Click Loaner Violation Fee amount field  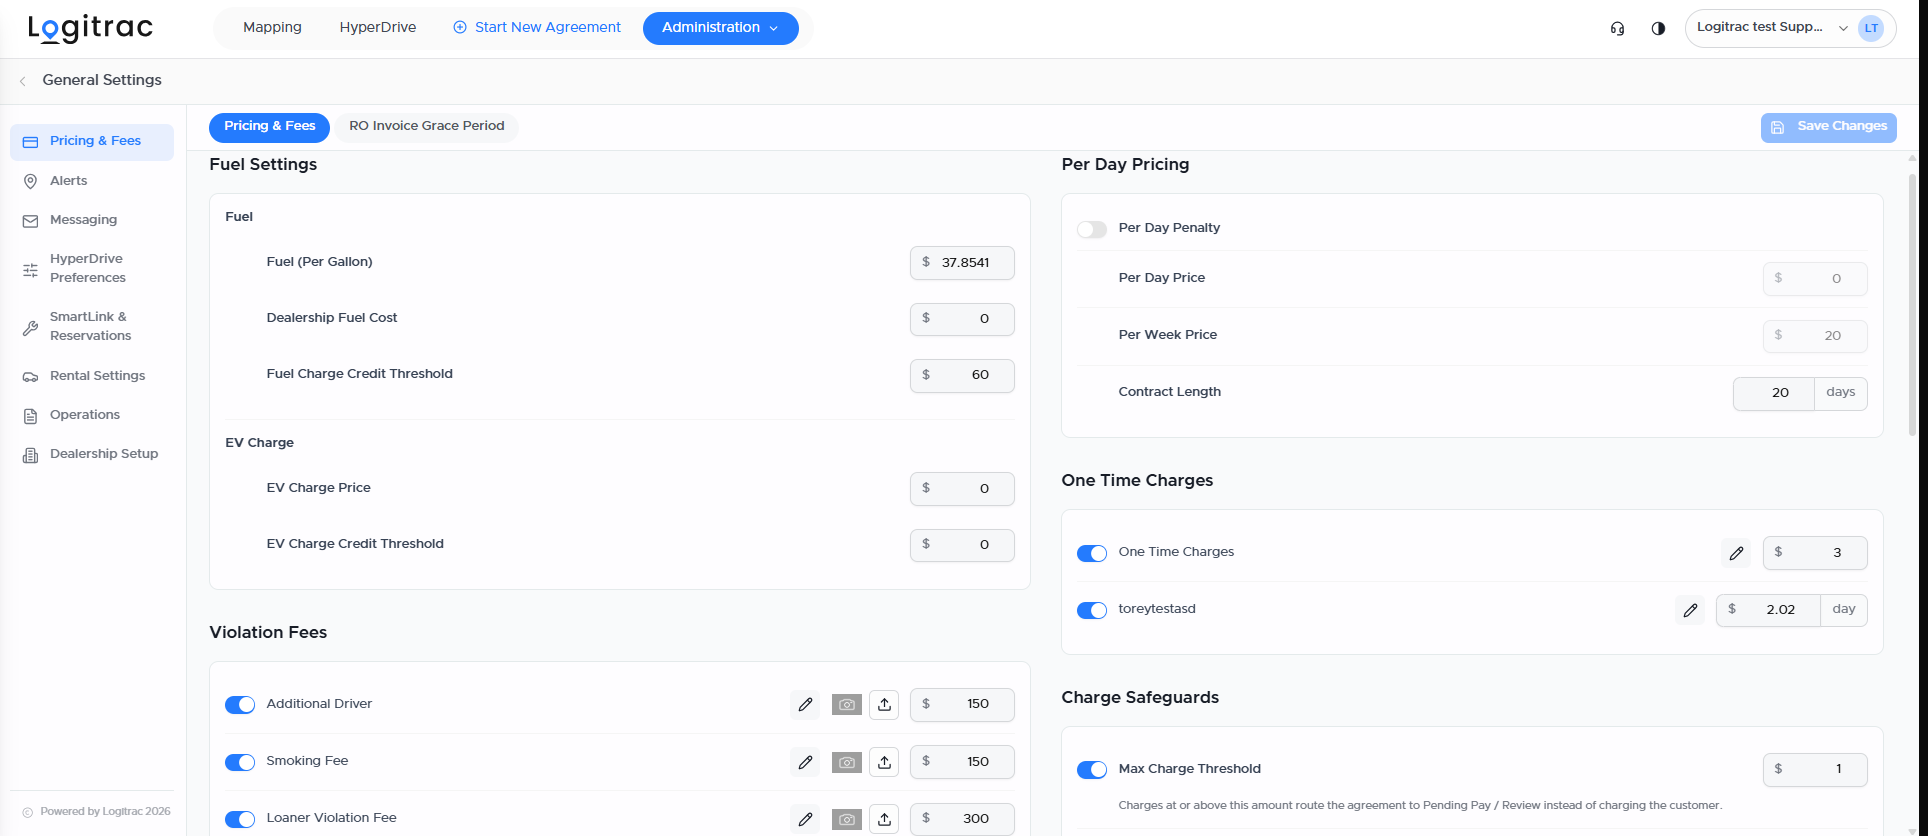point(962,819)
